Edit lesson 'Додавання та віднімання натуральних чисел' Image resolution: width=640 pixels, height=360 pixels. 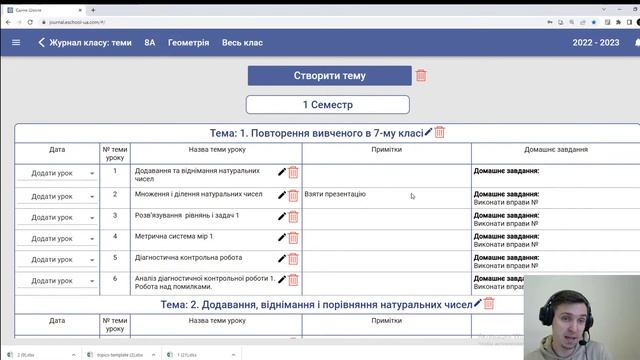tap(282, 172)
